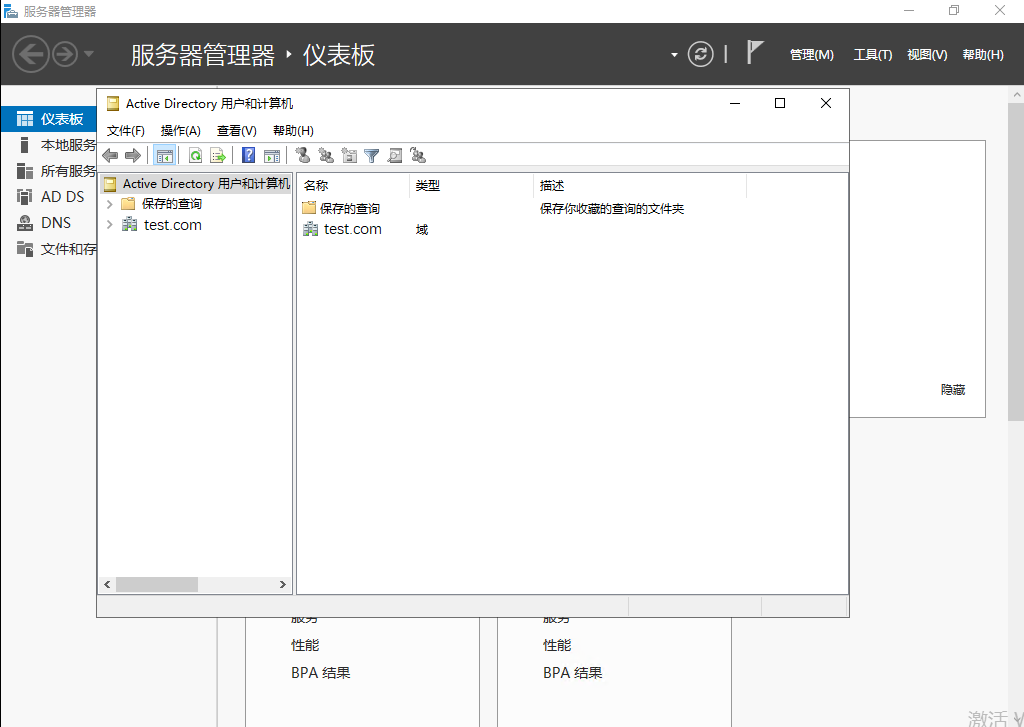
Task: Click Server Manager vertical scrollbar thumb
Action: (x=1016, y=261)
